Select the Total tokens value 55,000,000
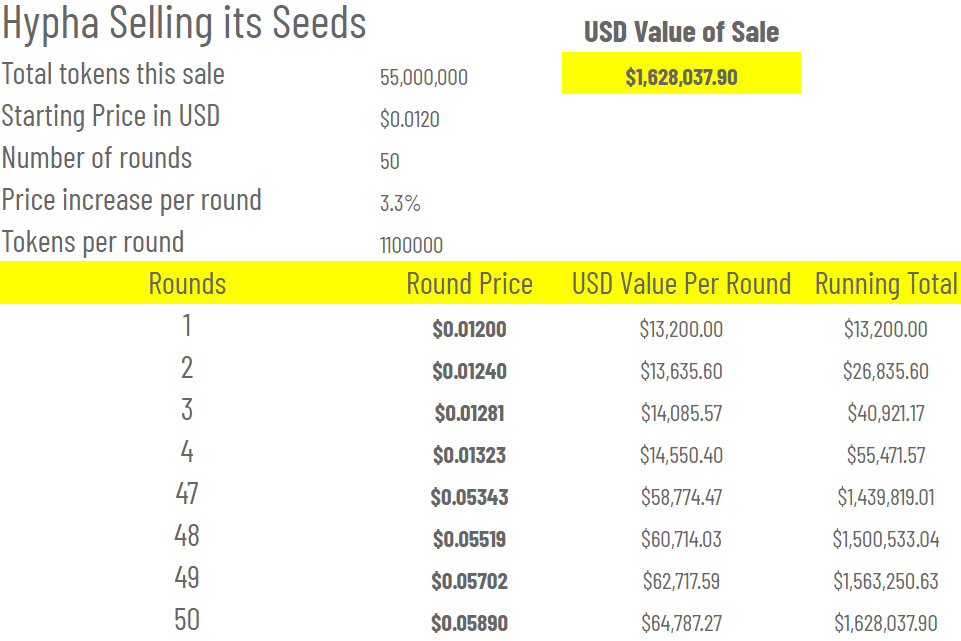The width and height of the screenshot is (961, 641). point(423,78)
